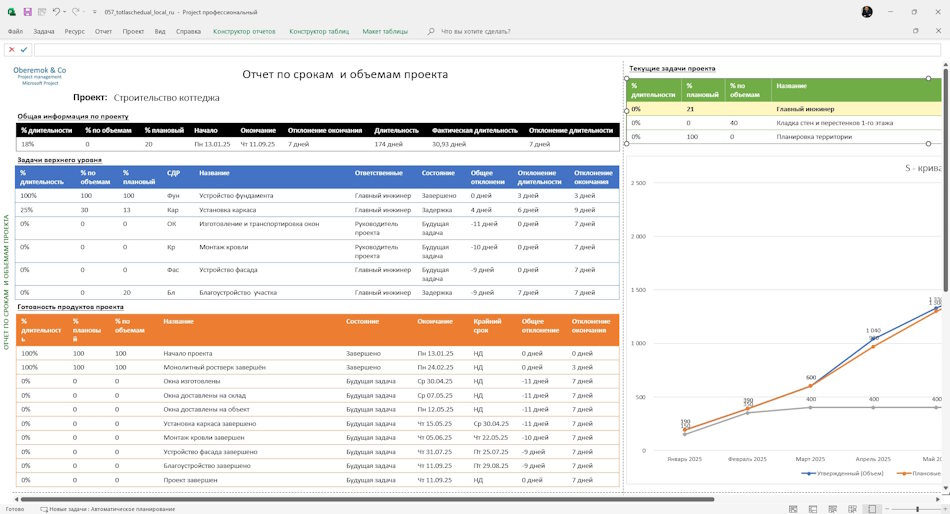Open the Undo history dropdown arrow
Viewport: 950px width, 514px height.
tap(64, 12)
